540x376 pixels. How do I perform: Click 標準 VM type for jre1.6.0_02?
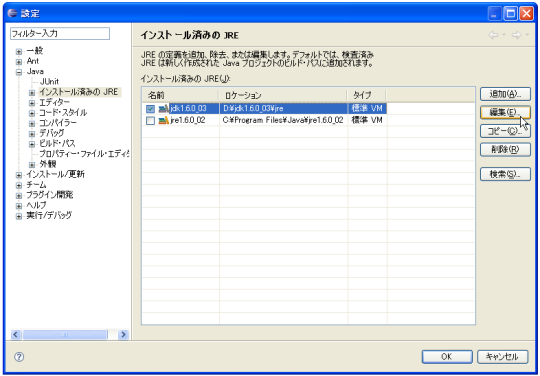367,120
